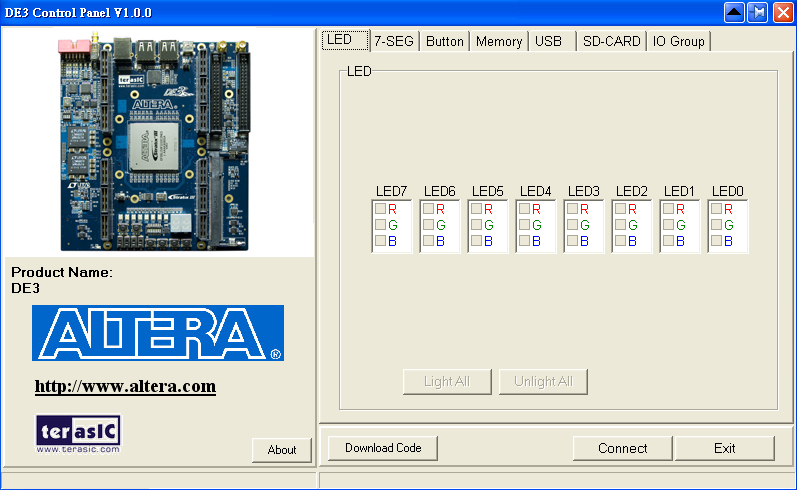This screenshot has width=797, height=490.
Task: Enable the LED0 B checkbox
Action: point(716,240)
